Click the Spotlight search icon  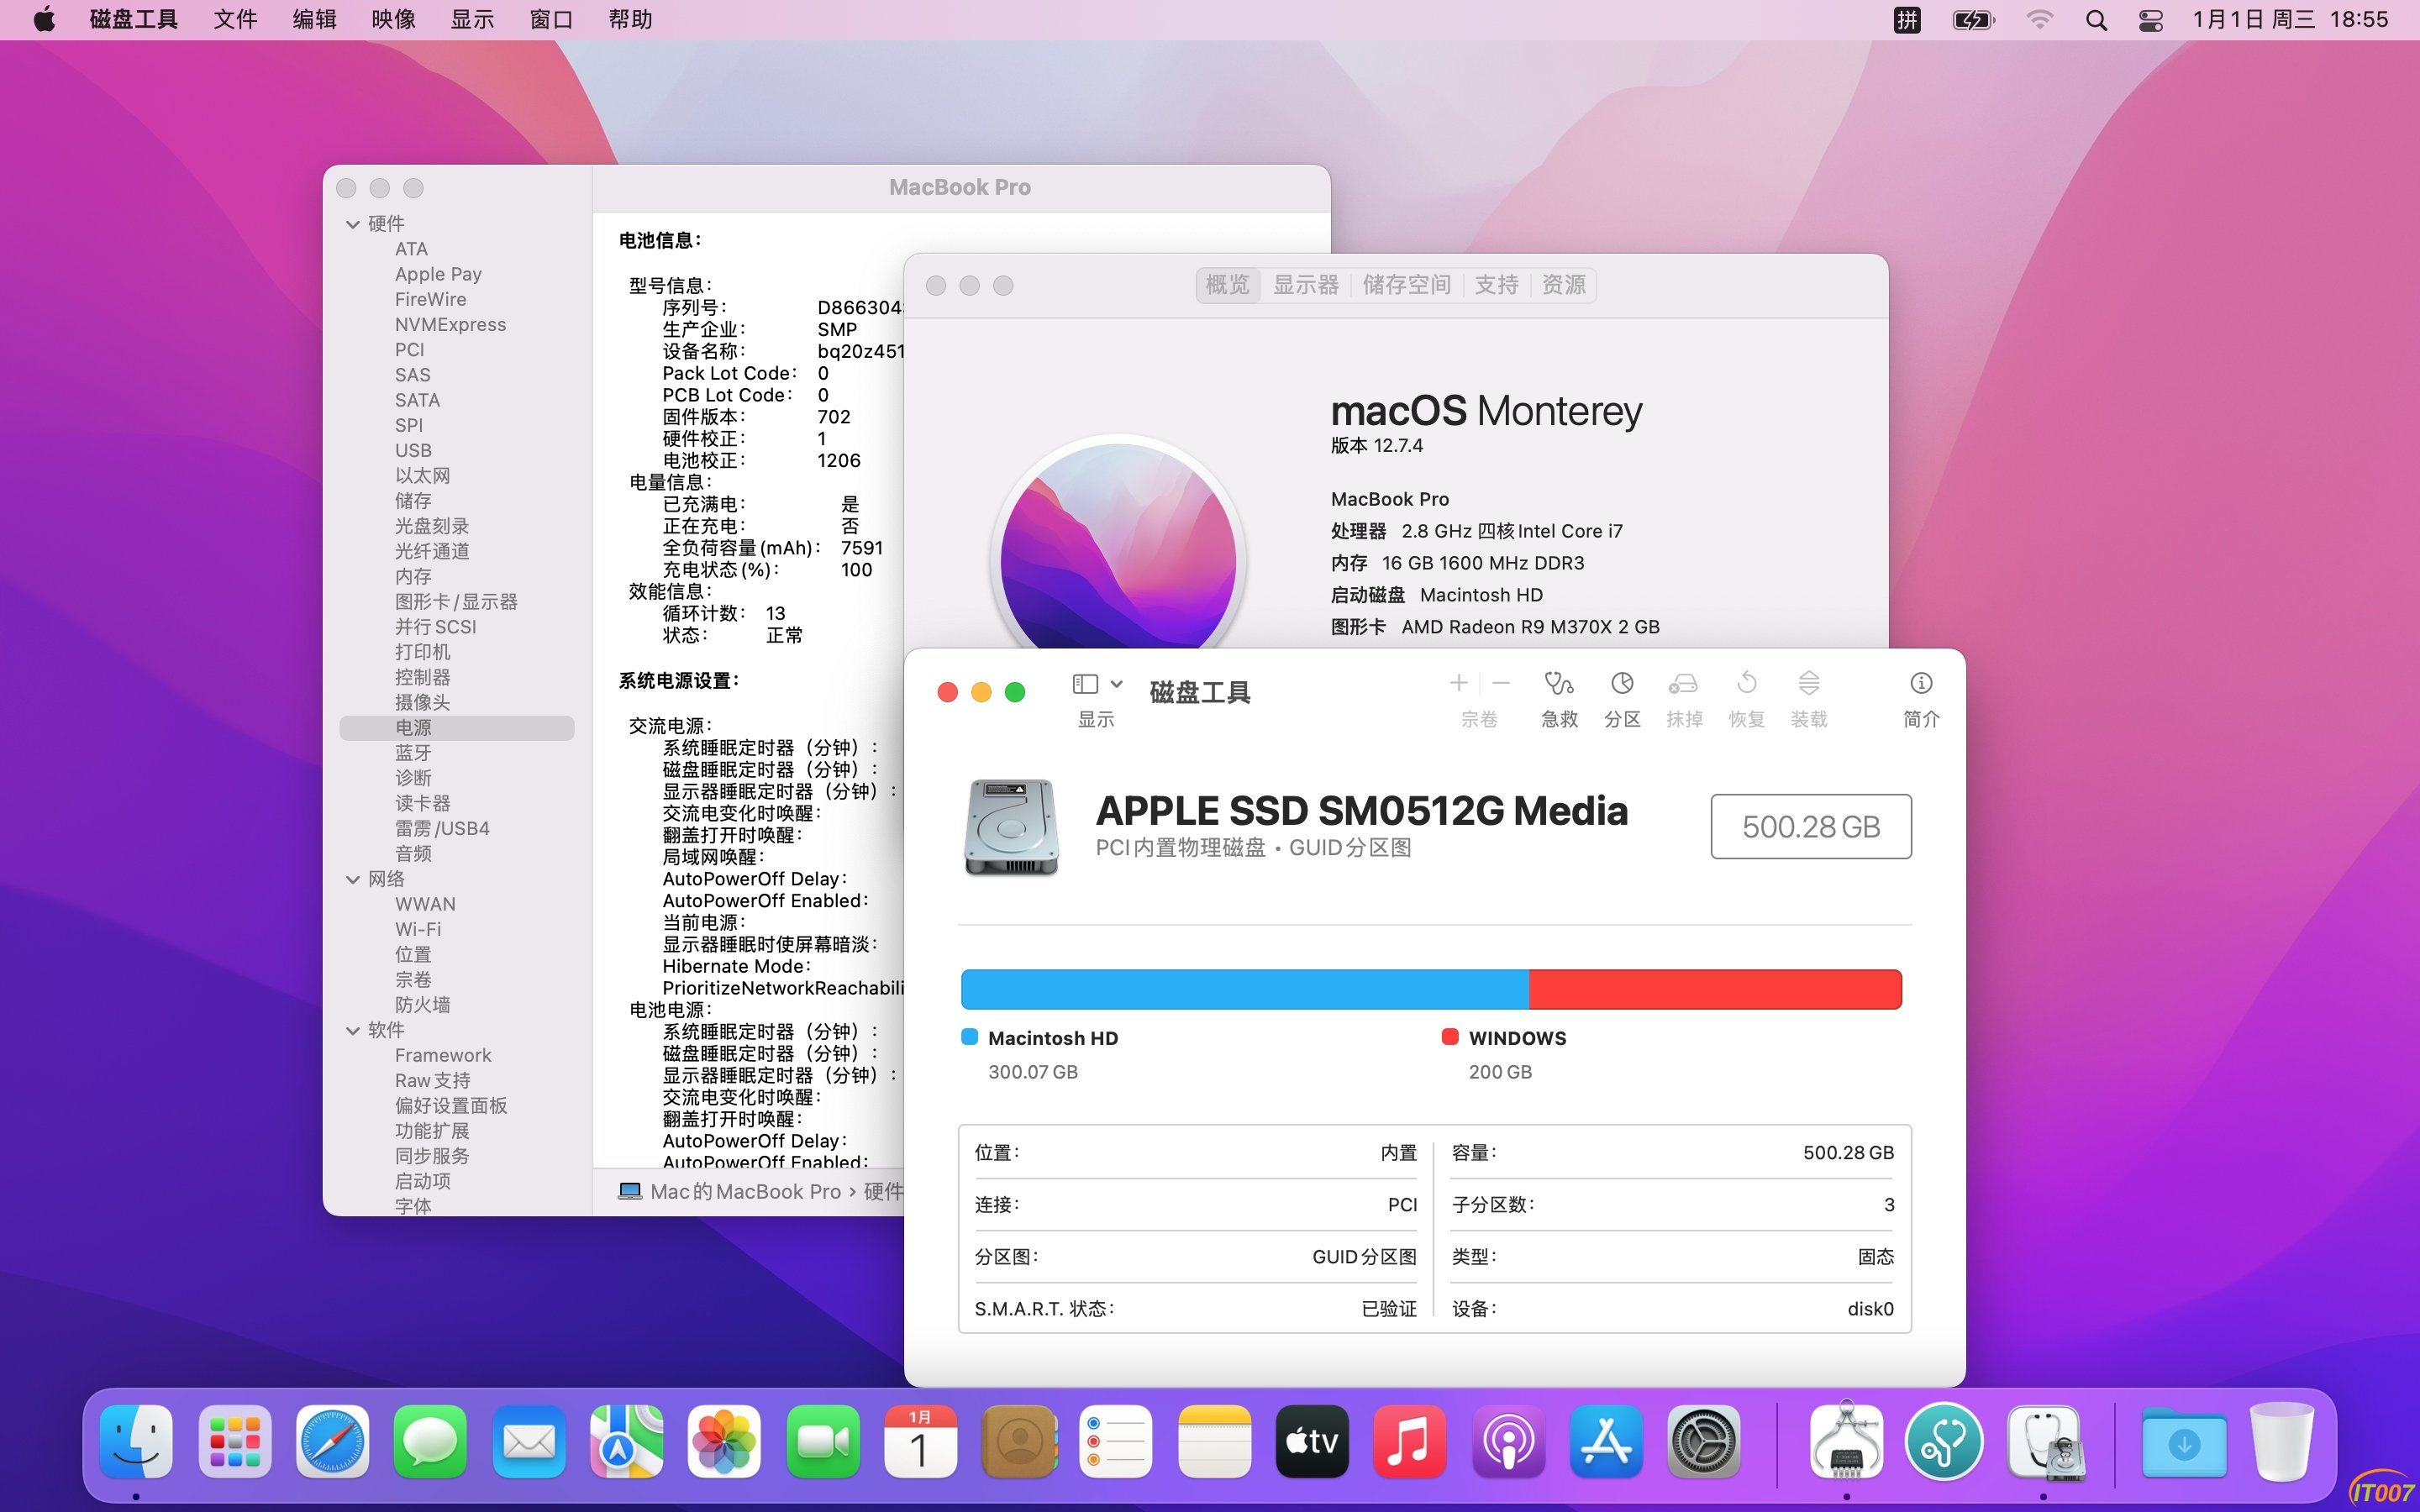(x=2096, y=20)
